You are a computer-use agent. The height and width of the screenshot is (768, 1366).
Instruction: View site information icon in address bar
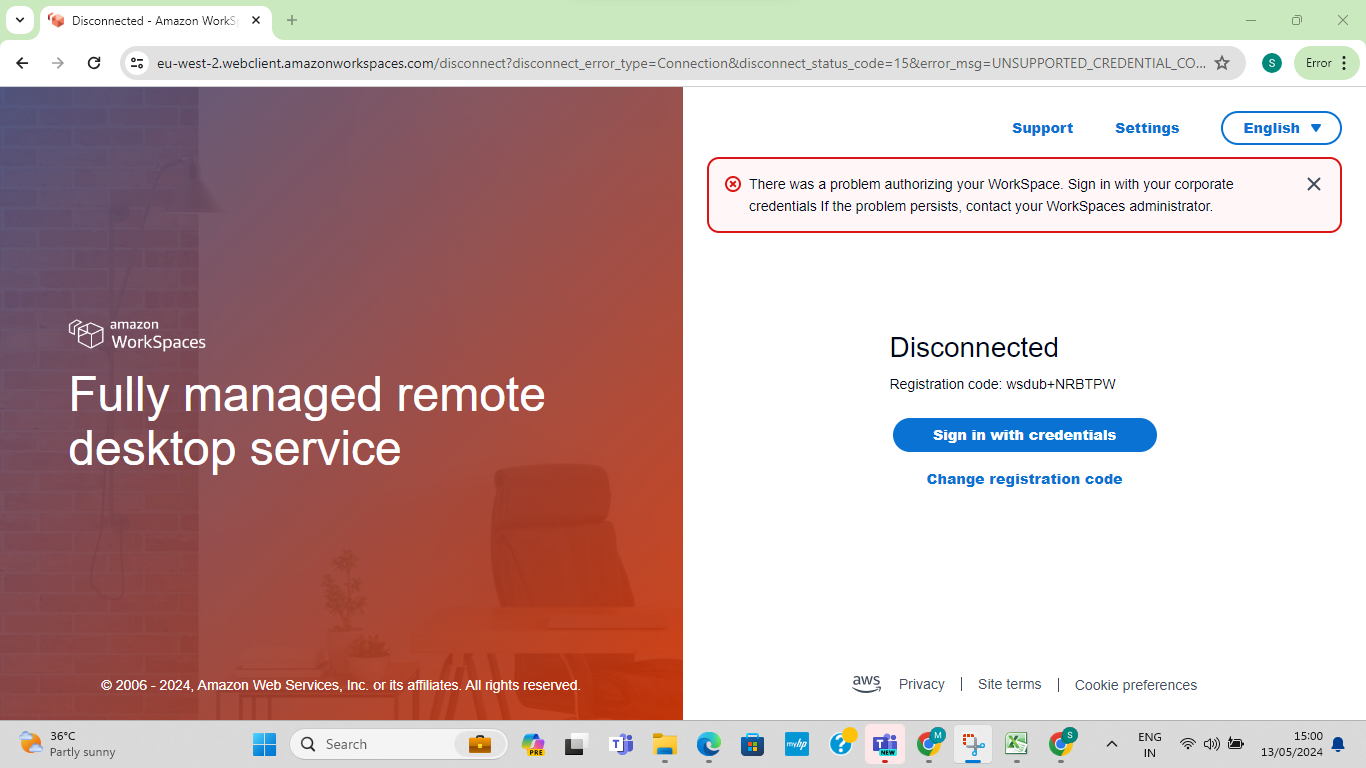(138, 63)
